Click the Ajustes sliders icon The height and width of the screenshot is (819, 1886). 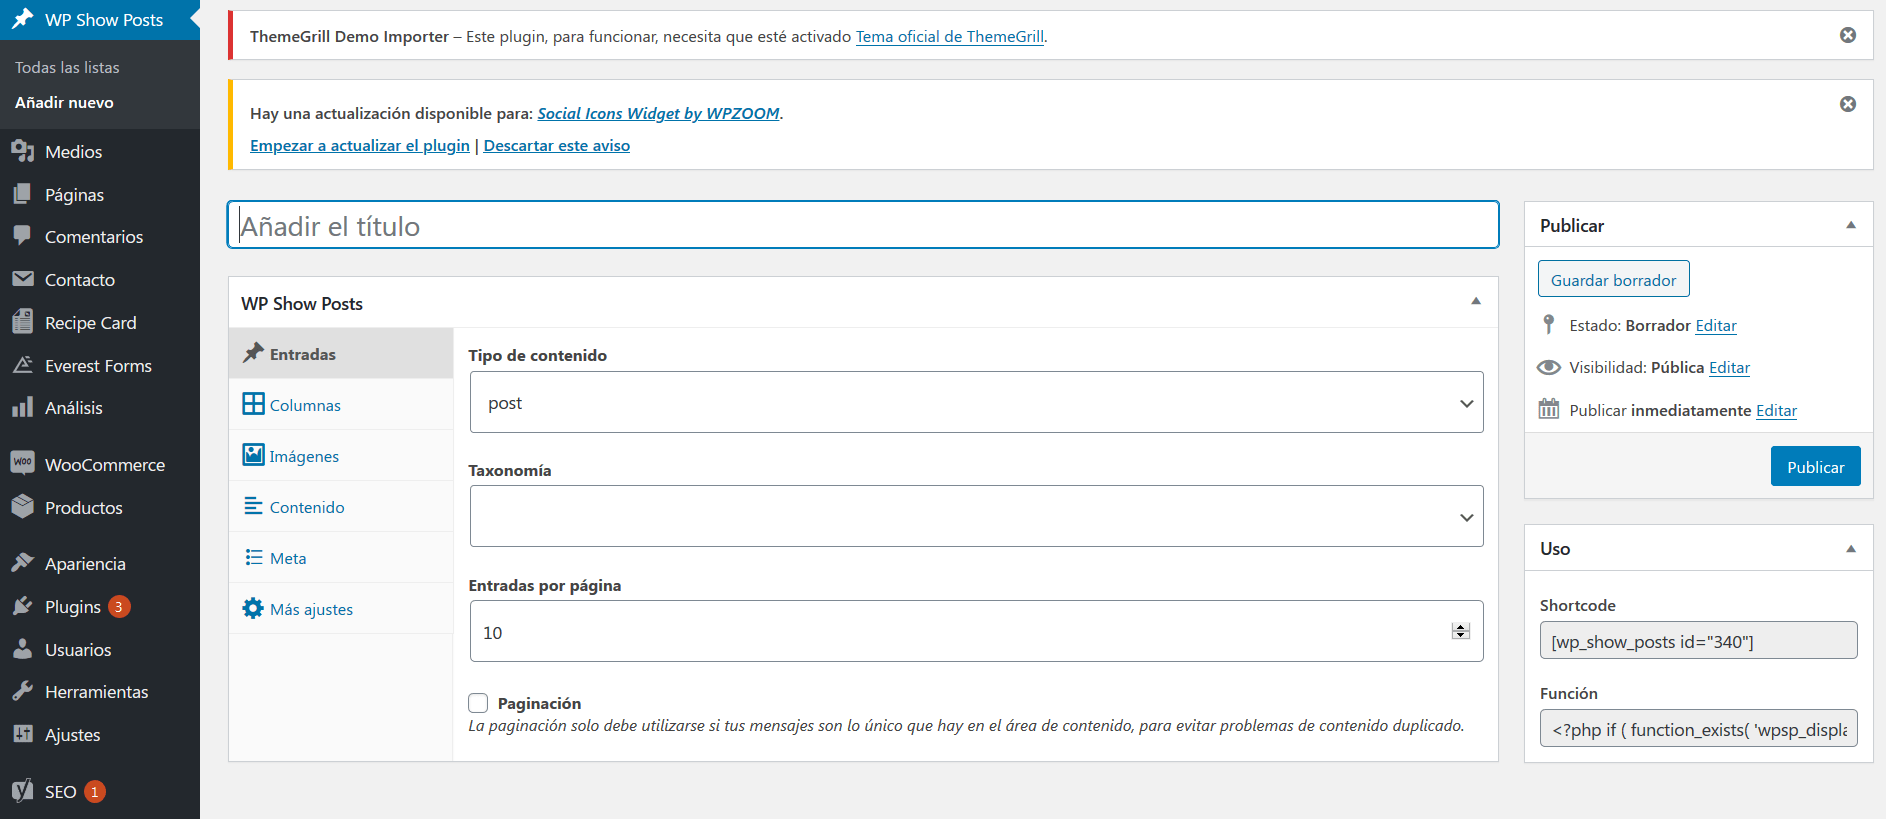tap(22, 734)
